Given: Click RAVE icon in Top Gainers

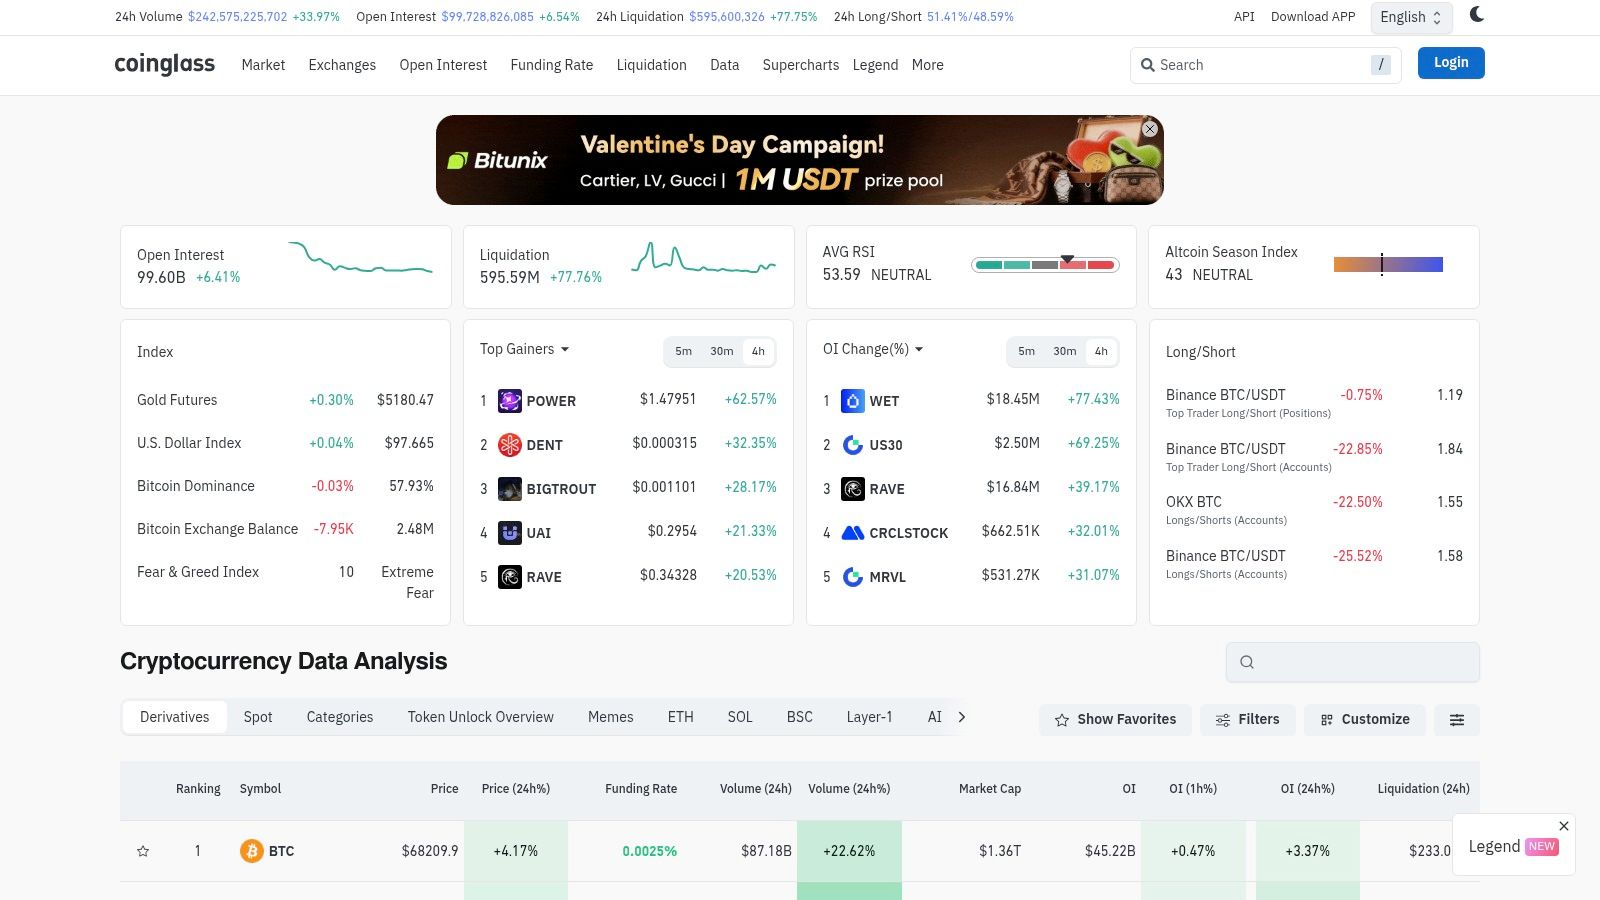Looking at the screenshot, I should click(x=510, y=577).
